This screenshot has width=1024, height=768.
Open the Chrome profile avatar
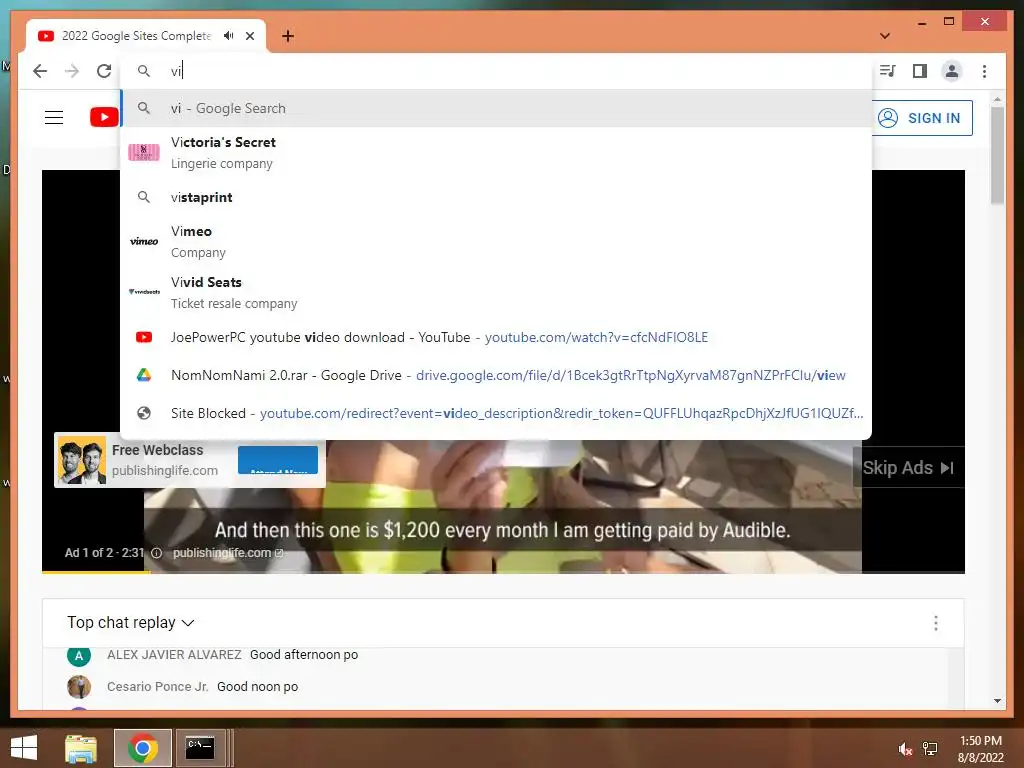(952, 71)
